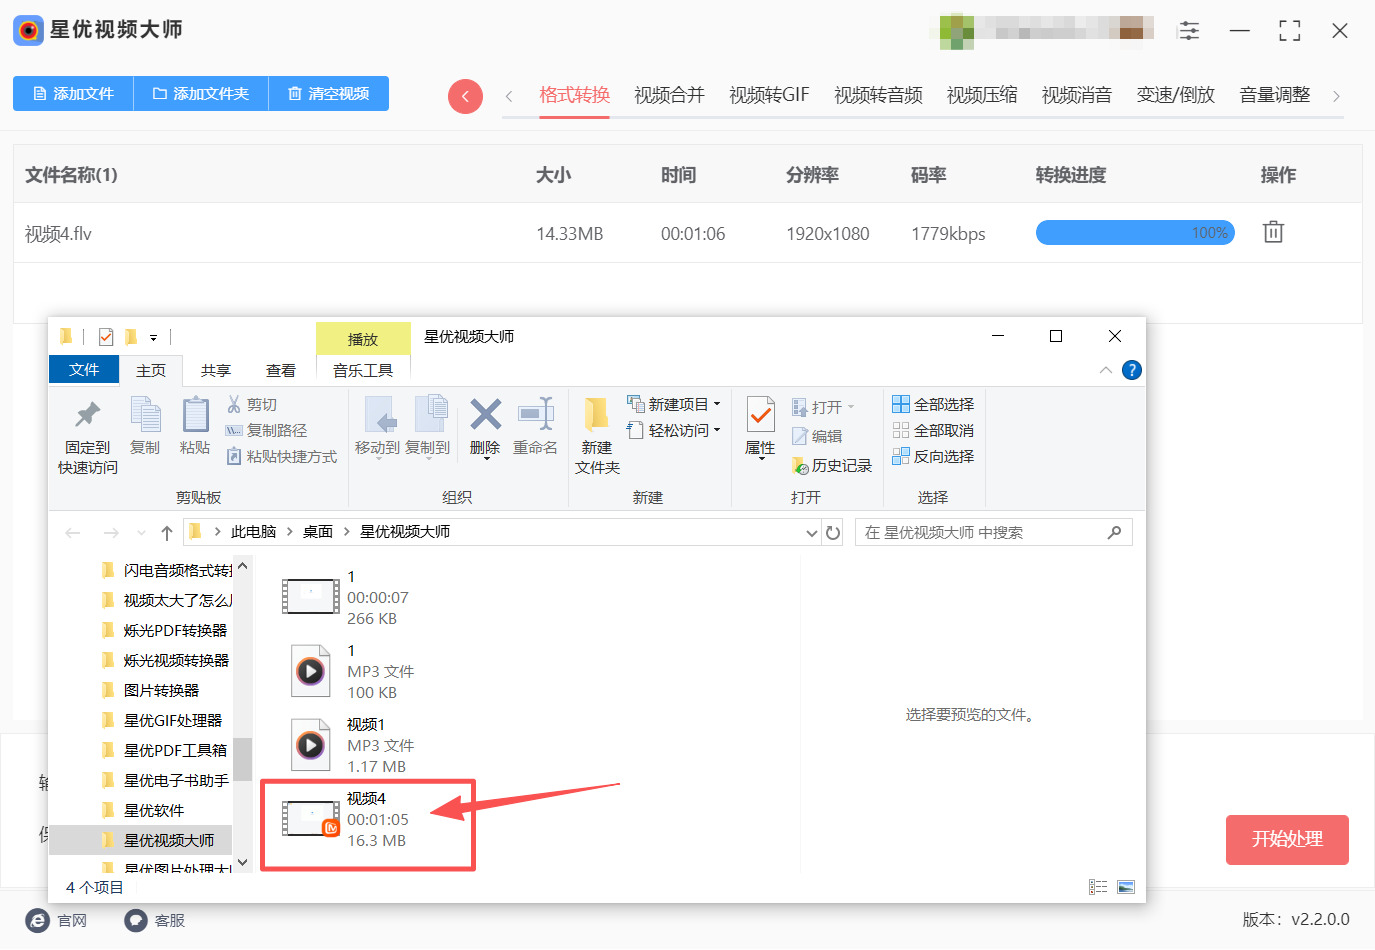
Task: Open 音乐工具 ribbon tab
Action: click(x=363, y=371)
